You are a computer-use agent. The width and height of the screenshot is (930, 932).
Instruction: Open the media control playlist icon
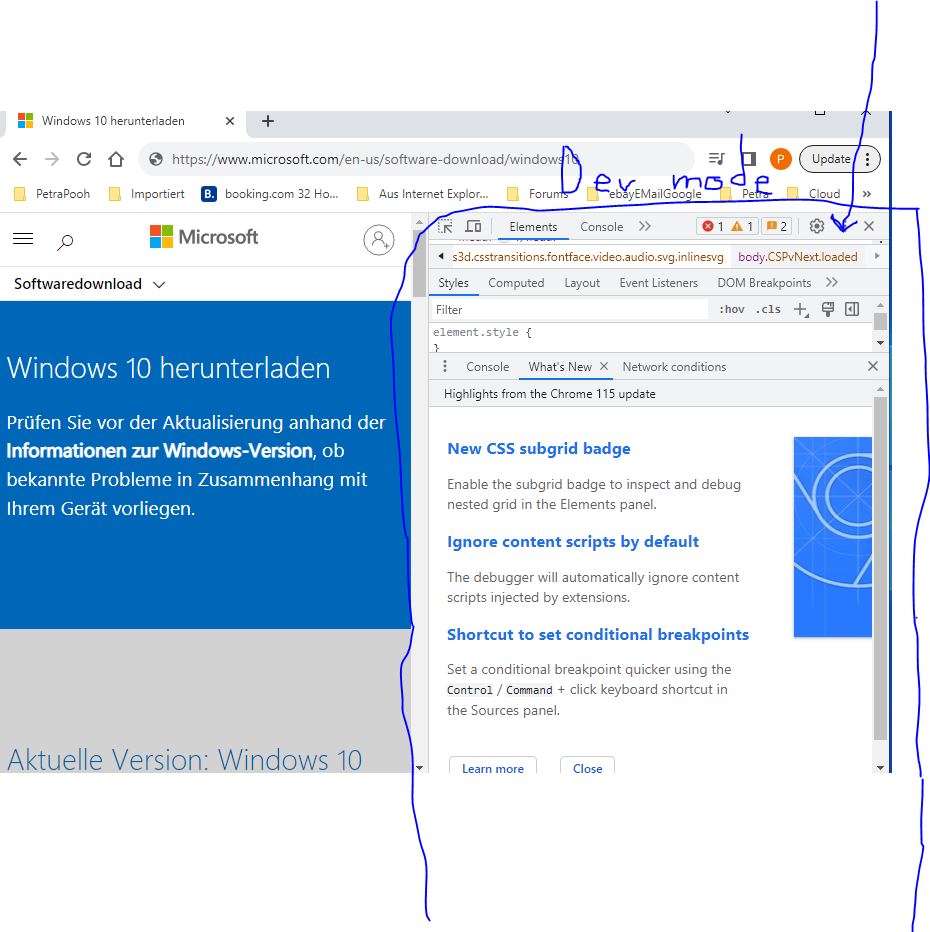point(717,159)
